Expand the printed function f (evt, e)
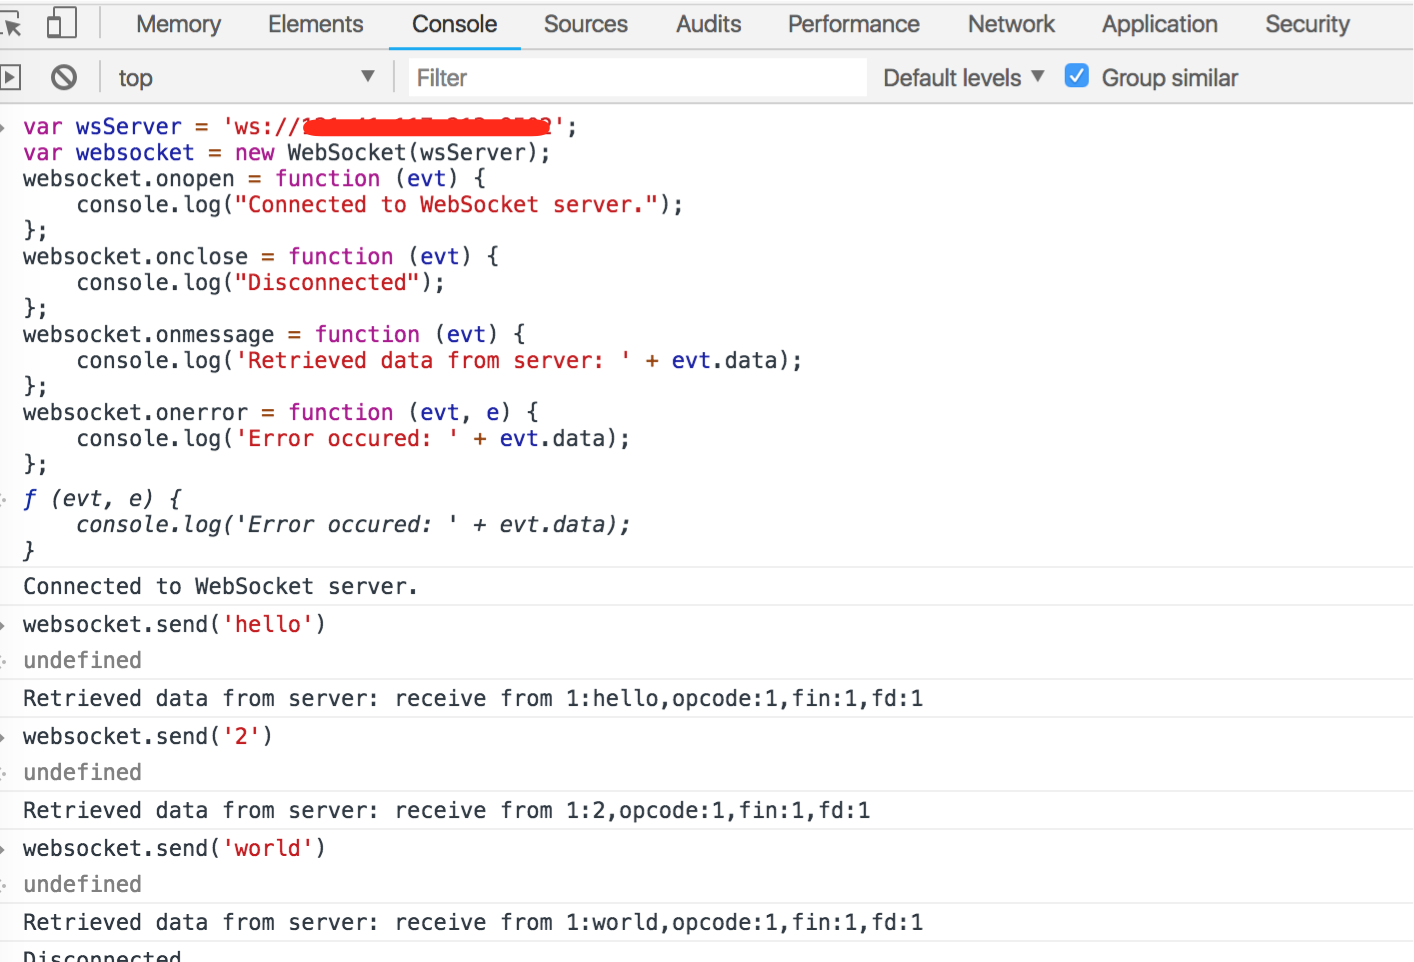Image resolution: width=1414 pixels, height=962 pixels. (9, 497)
